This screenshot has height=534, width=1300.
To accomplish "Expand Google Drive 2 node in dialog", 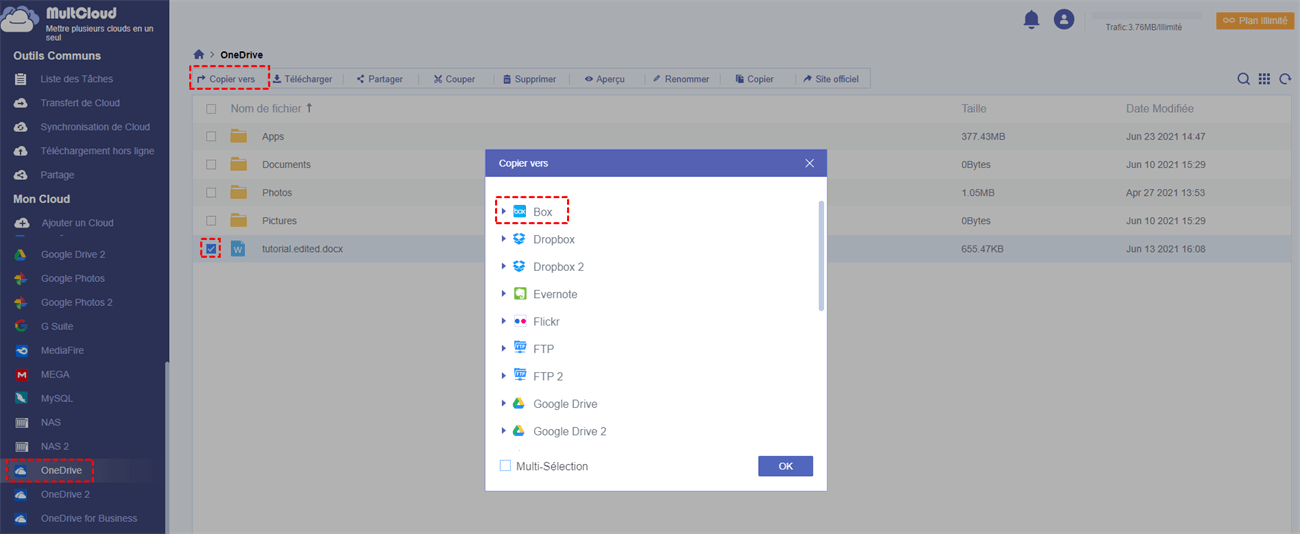I will coord(504,431).
